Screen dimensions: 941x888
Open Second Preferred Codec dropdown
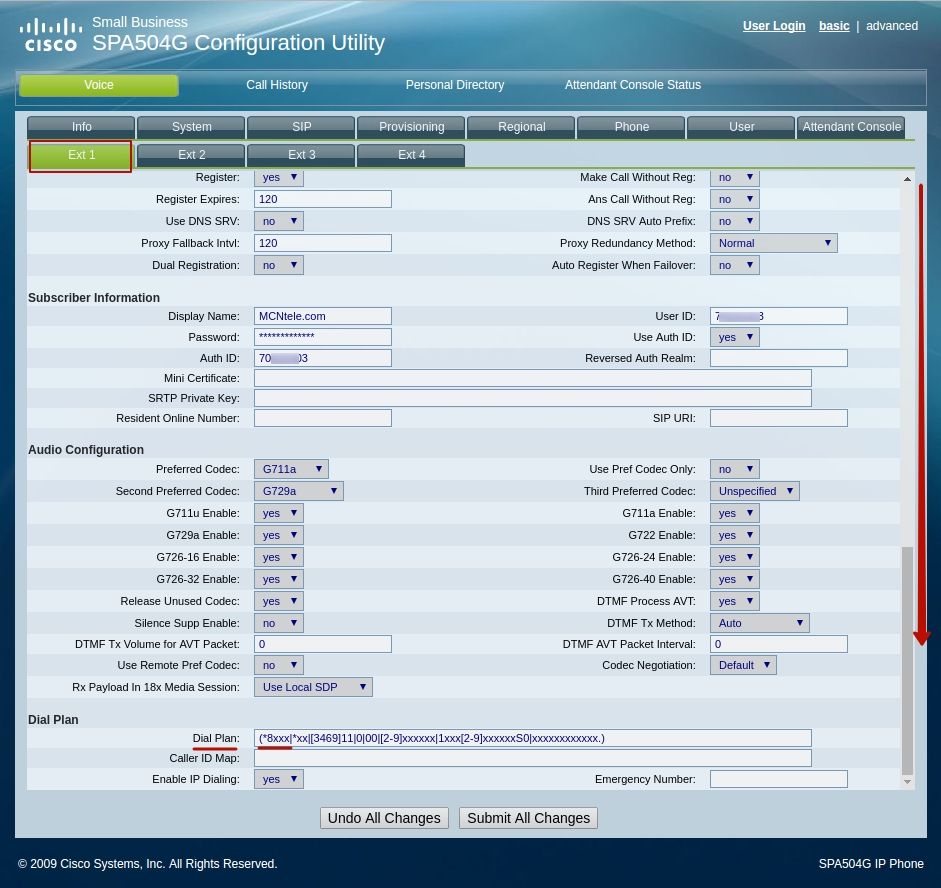click(x=299, y=491)
